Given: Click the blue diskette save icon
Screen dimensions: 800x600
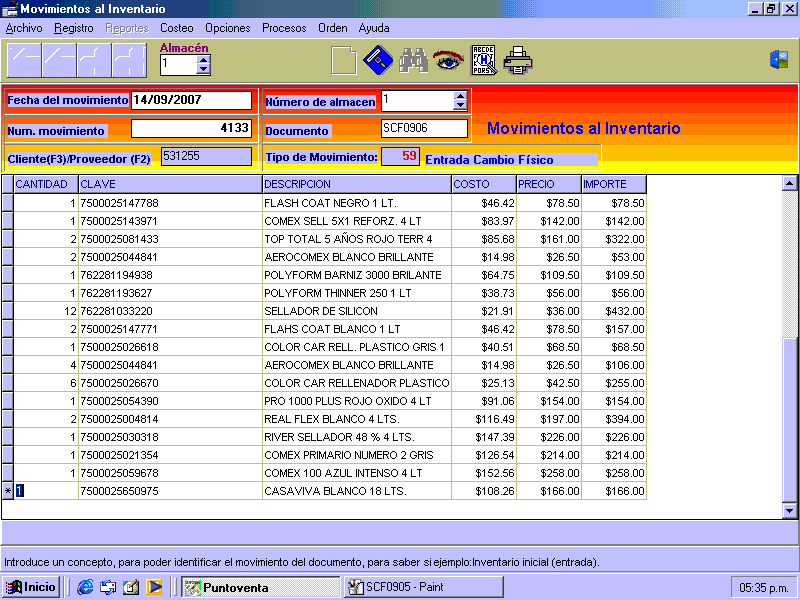Looking at the screenshot, I should 377,61.
